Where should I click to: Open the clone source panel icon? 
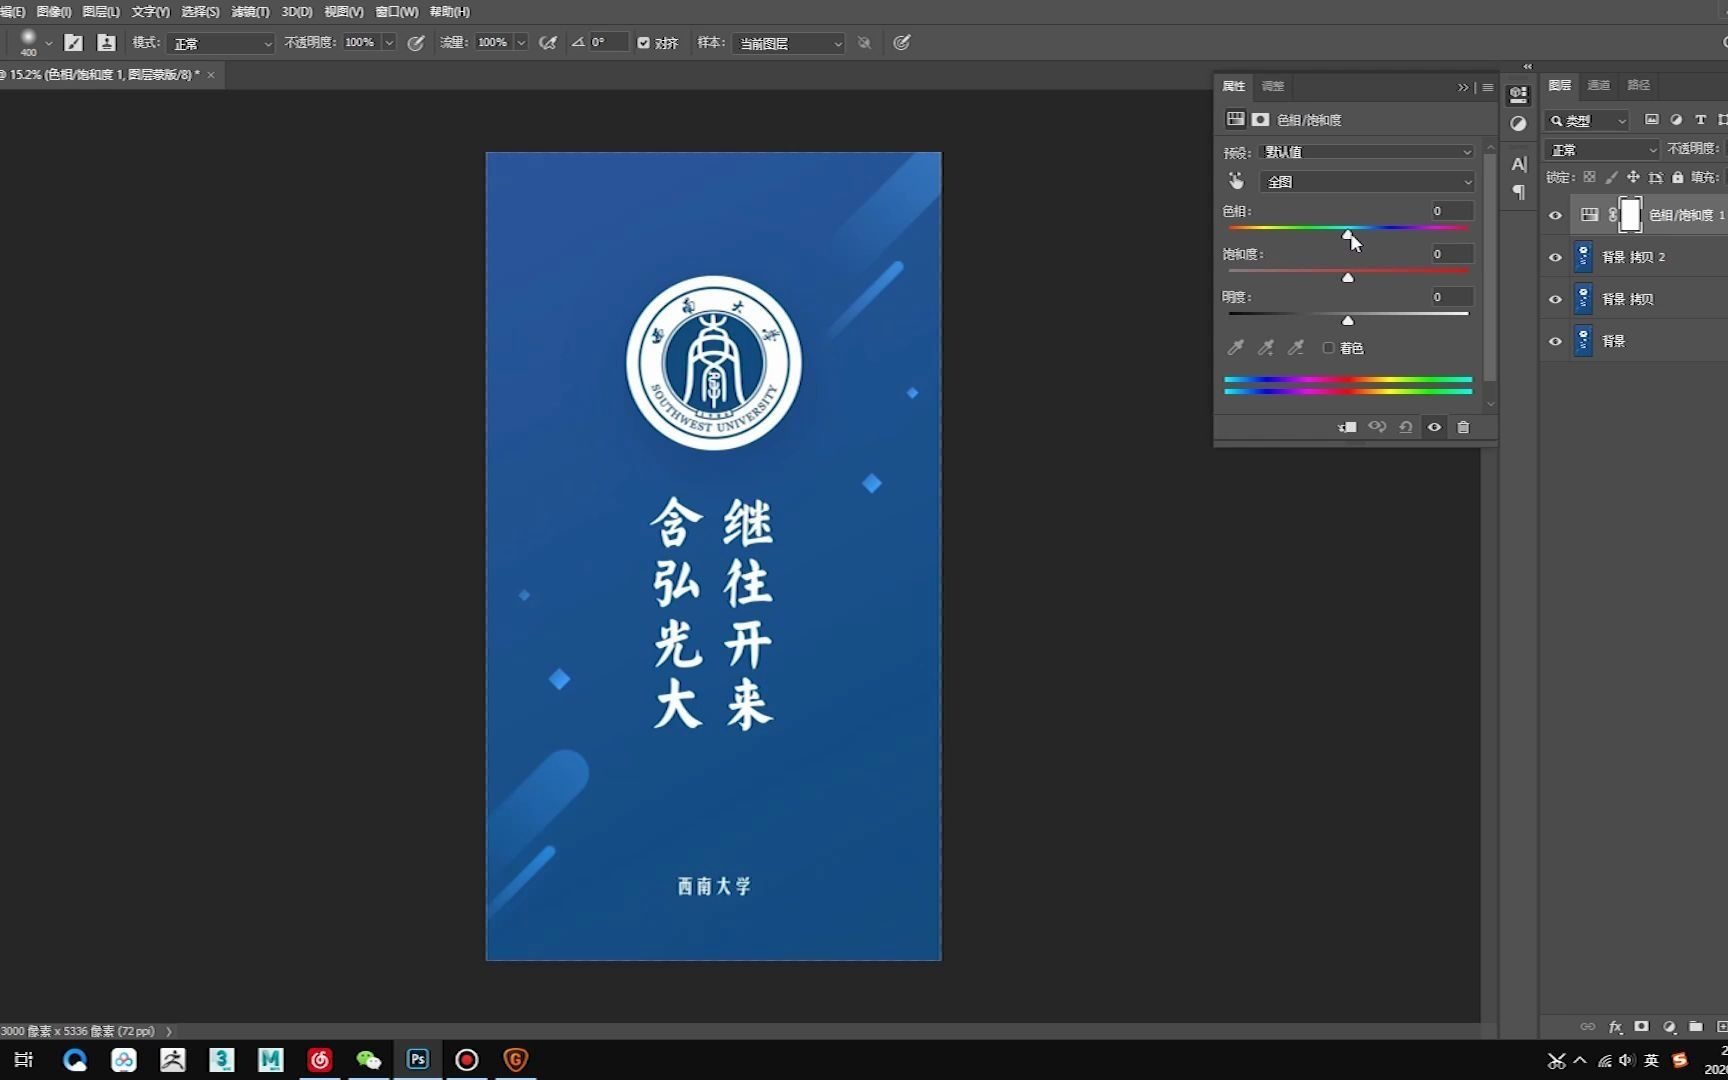[106, 43]
